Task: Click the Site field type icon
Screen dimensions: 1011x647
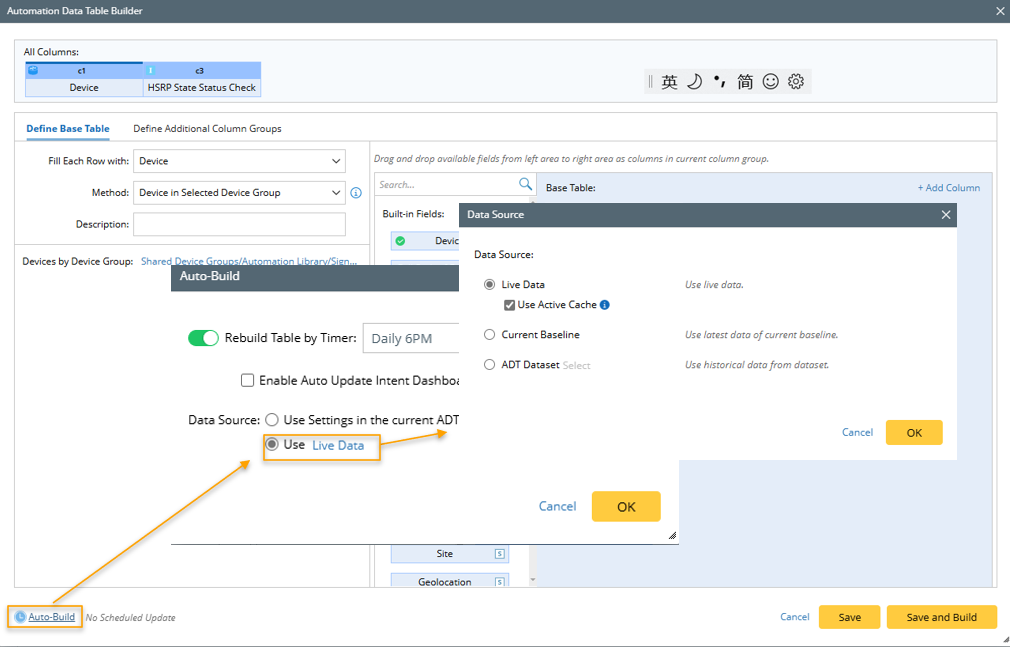Action: pyautogui.click(x=500, y=554)
